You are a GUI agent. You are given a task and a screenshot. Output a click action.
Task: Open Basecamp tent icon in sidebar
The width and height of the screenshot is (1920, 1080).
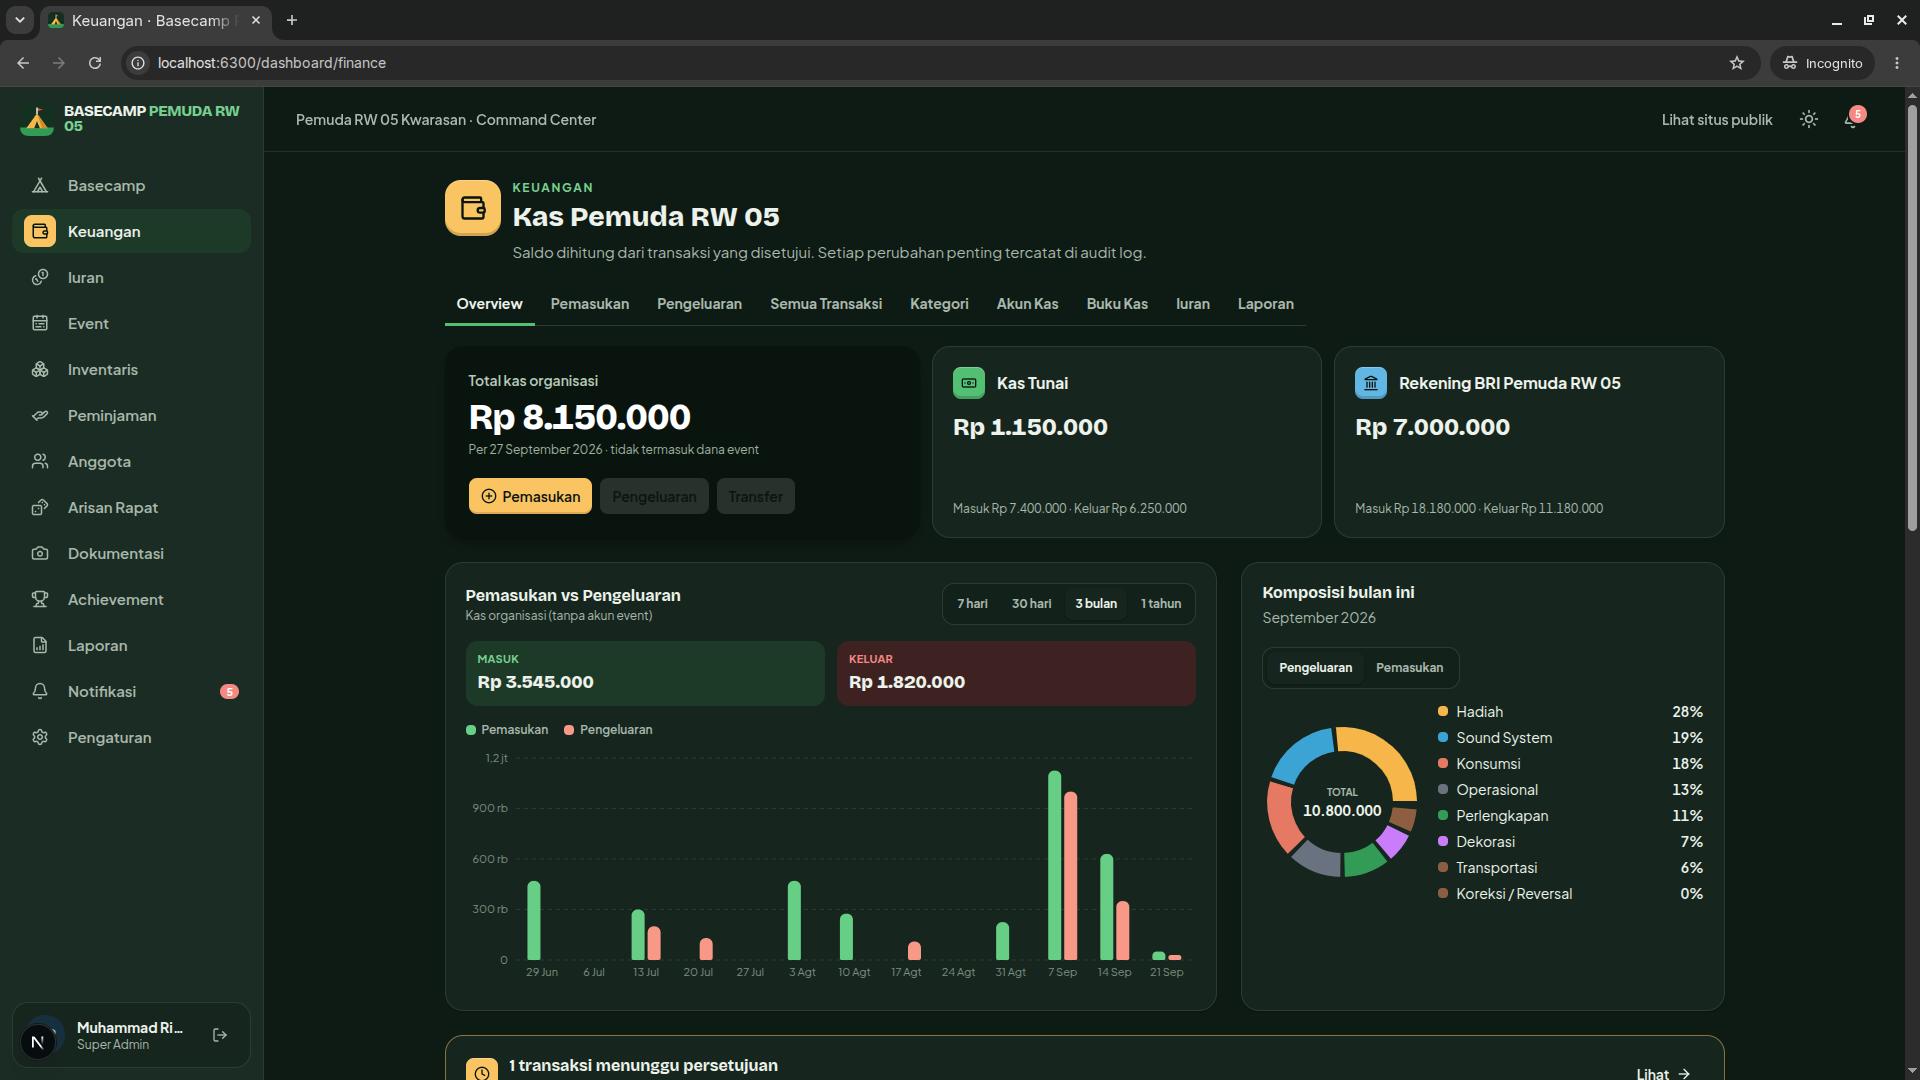click(x=40, y=186)
